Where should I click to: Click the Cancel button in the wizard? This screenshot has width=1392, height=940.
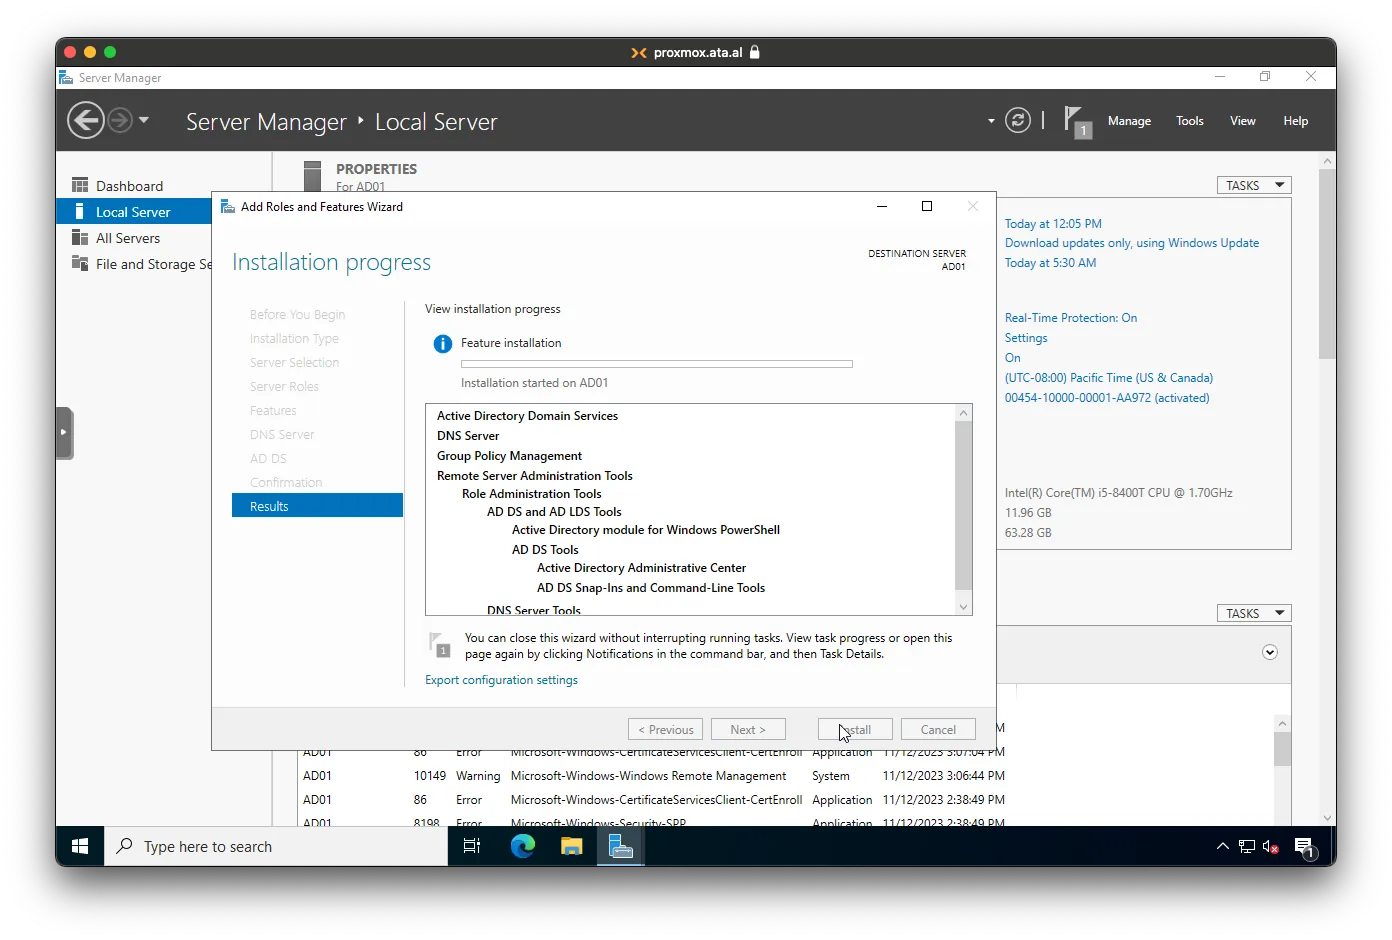pos(938,729)
